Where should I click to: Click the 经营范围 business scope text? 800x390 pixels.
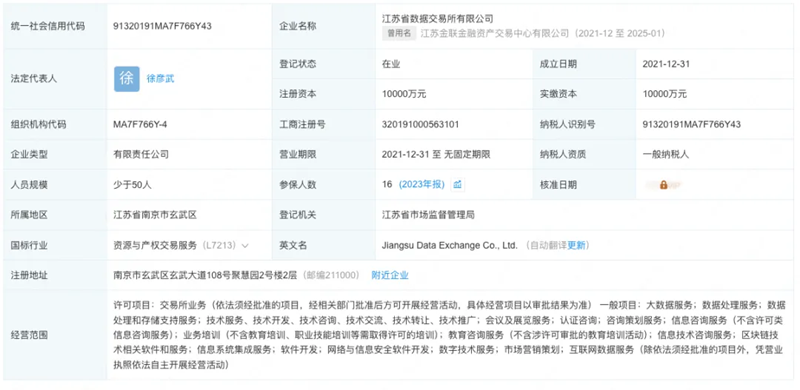point(450,335)
